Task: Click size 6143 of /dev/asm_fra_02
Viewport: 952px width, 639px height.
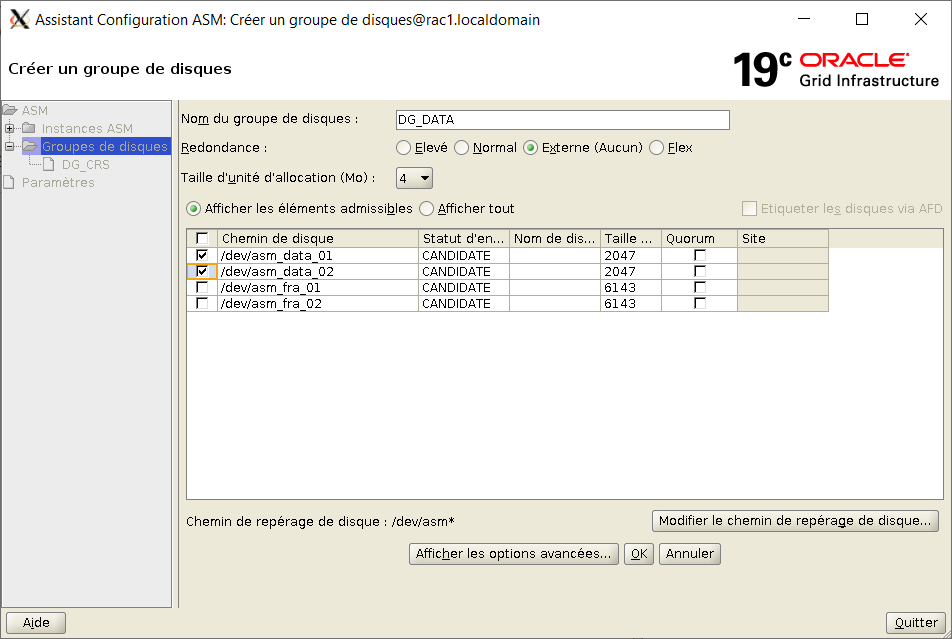Action: point(630,303)
